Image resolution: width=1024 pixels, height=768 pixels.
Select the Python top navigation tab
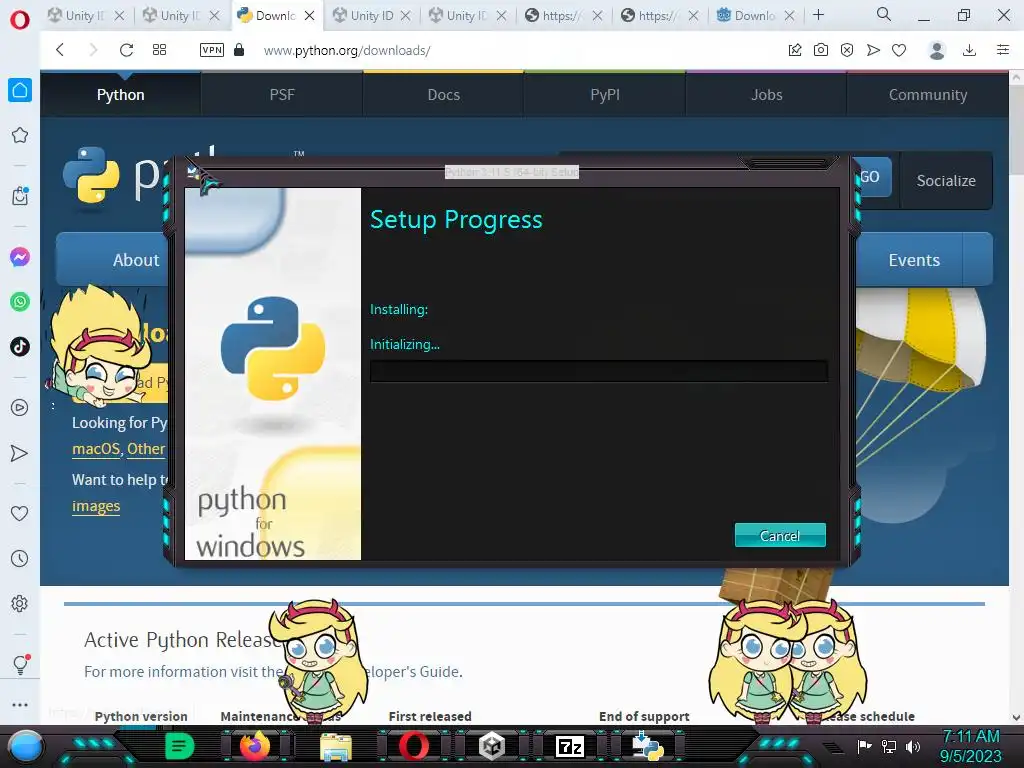(x=121, y=95)
